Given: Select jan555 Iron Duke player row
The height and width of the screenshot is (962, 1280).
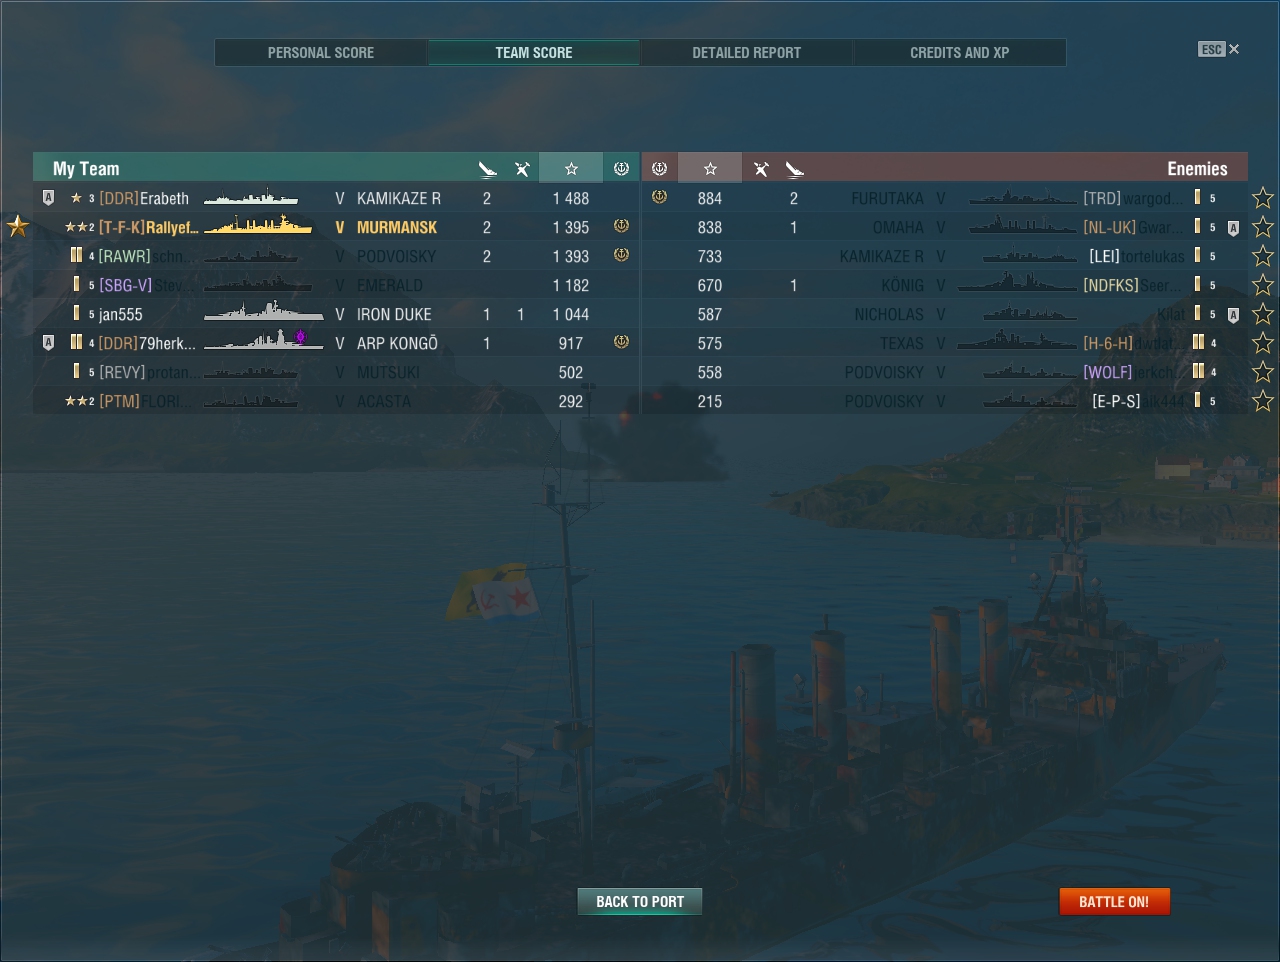Looking at the screenshot, I should pos(336,314).
